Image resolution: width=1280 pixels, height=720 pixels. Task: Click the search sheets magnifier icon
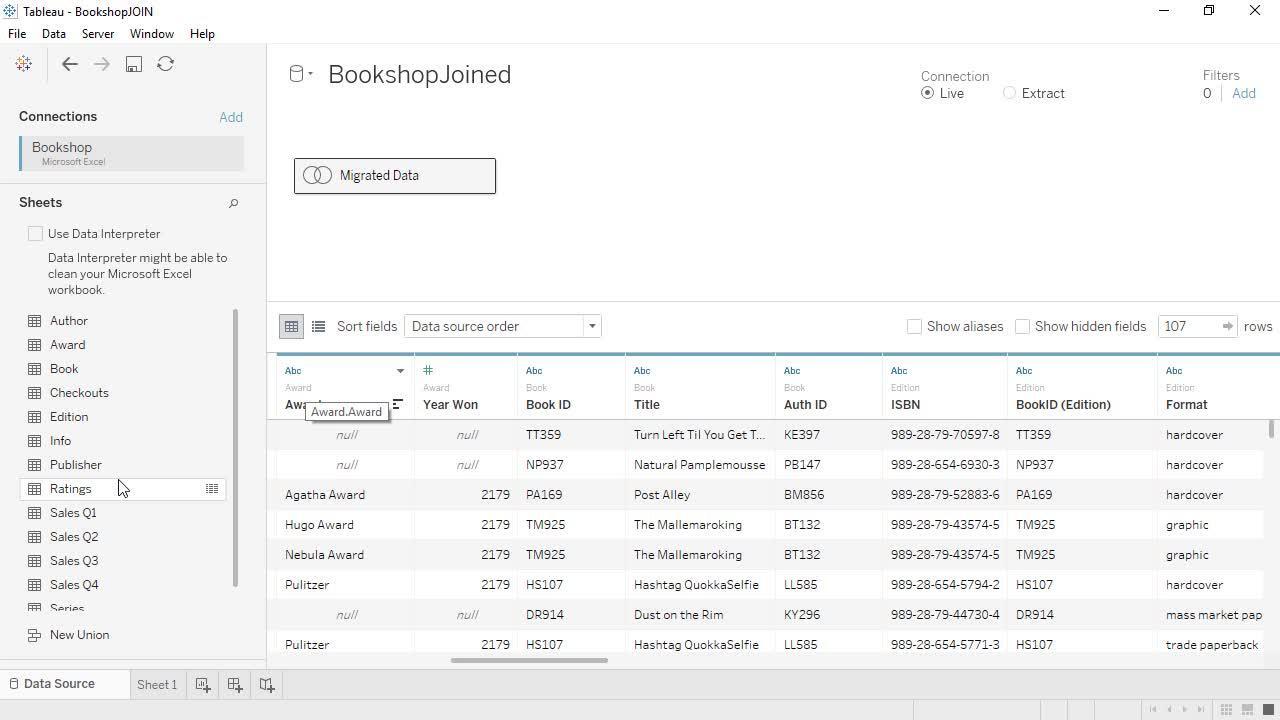point(234,203)
